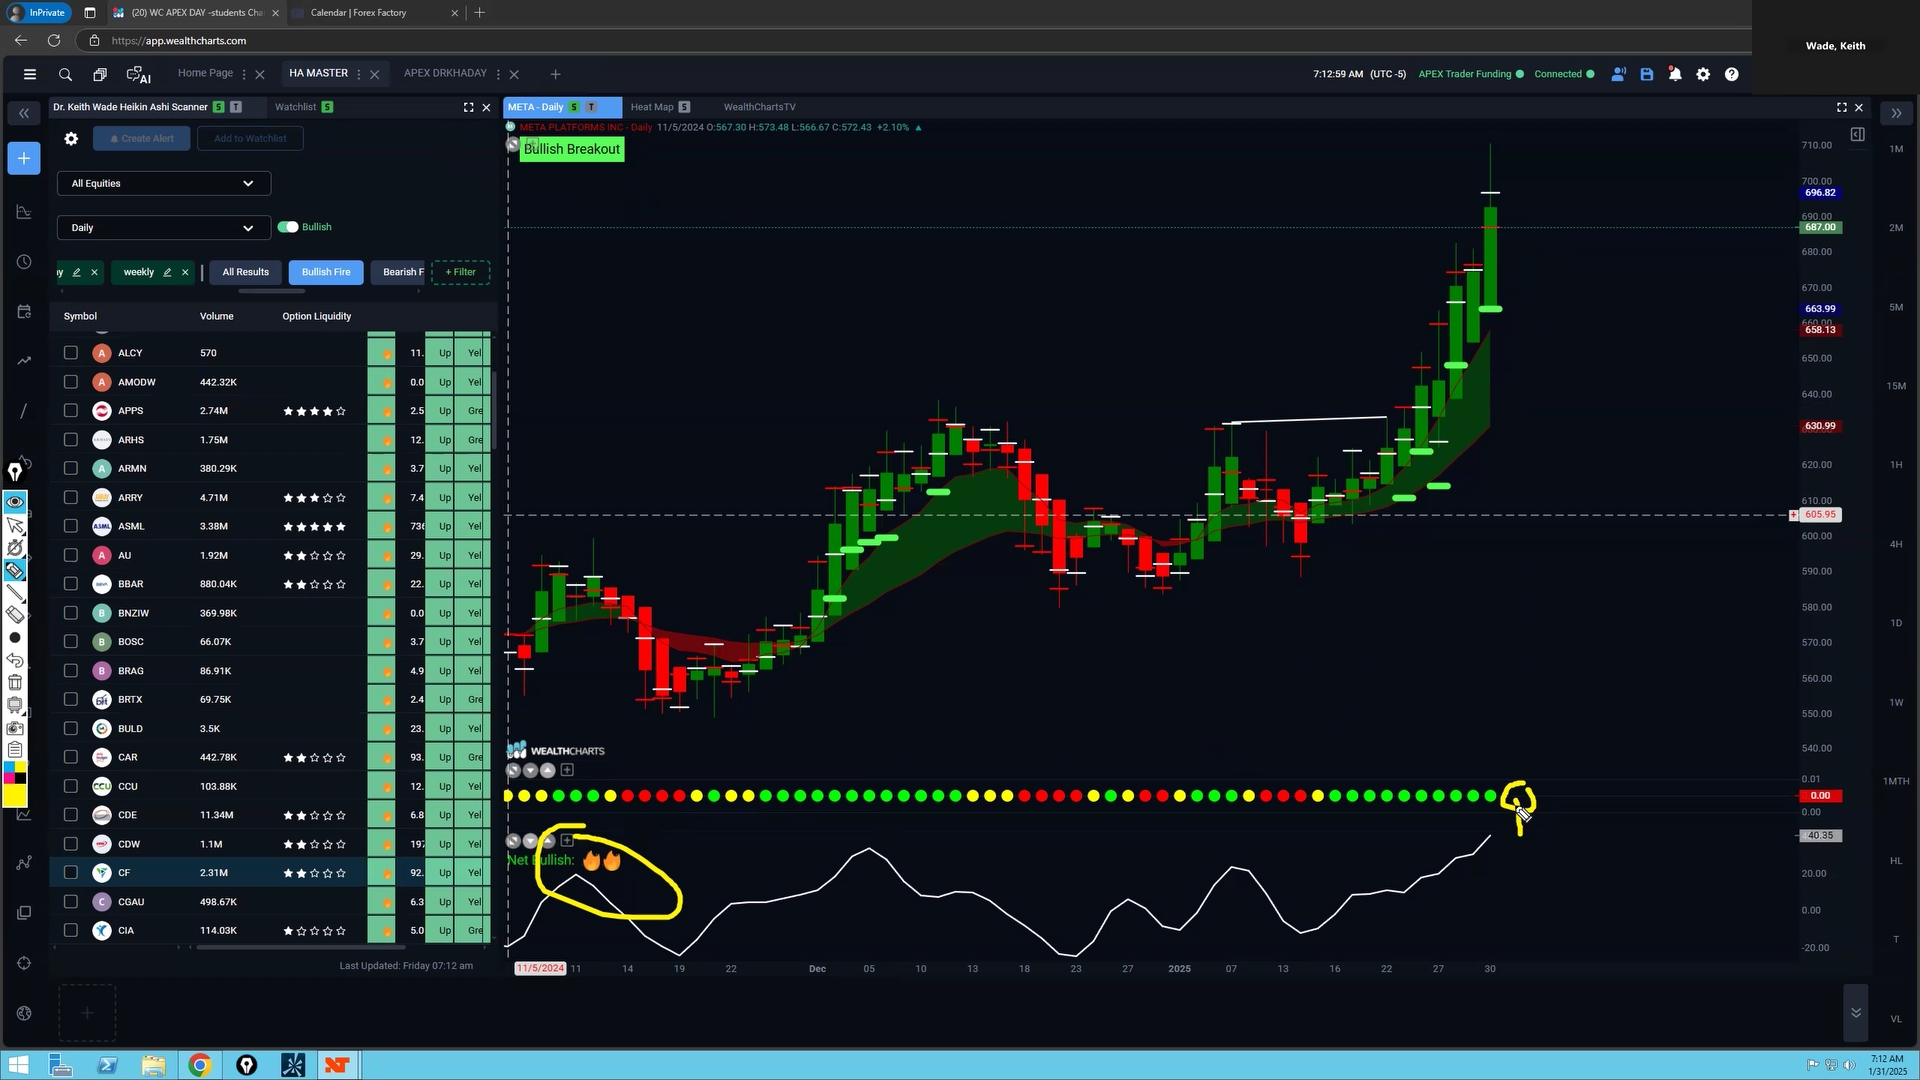Click the Create Alert button
1920x1080 pixels.
click(141, 139)
